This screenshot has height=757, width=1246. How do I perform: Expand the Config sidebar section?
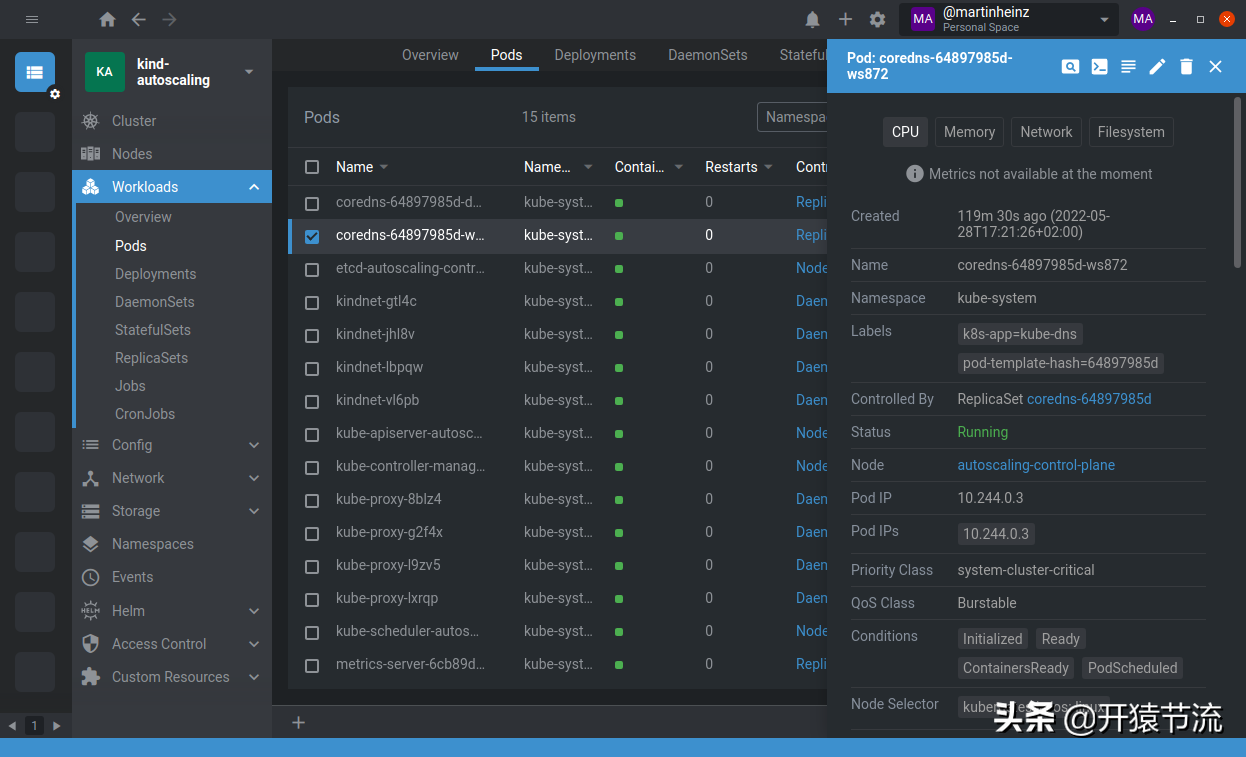click(x=253, y=445)
